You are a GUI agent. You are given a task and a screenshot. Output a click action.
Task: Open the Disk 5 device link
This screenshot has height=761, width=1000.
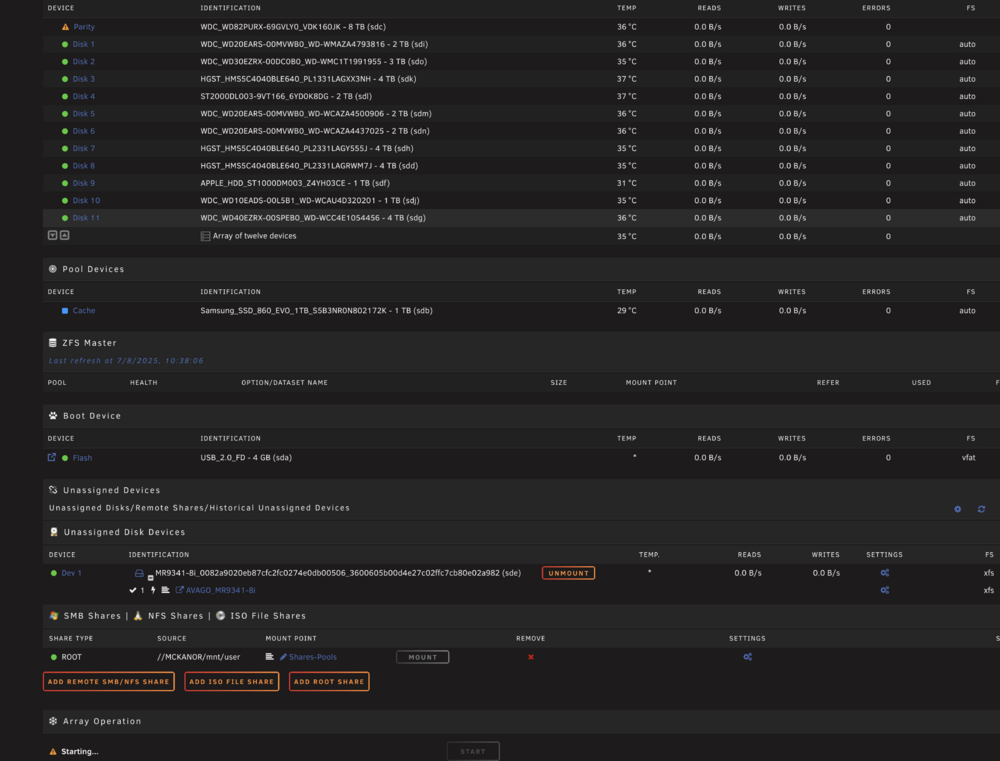point(84,114)
